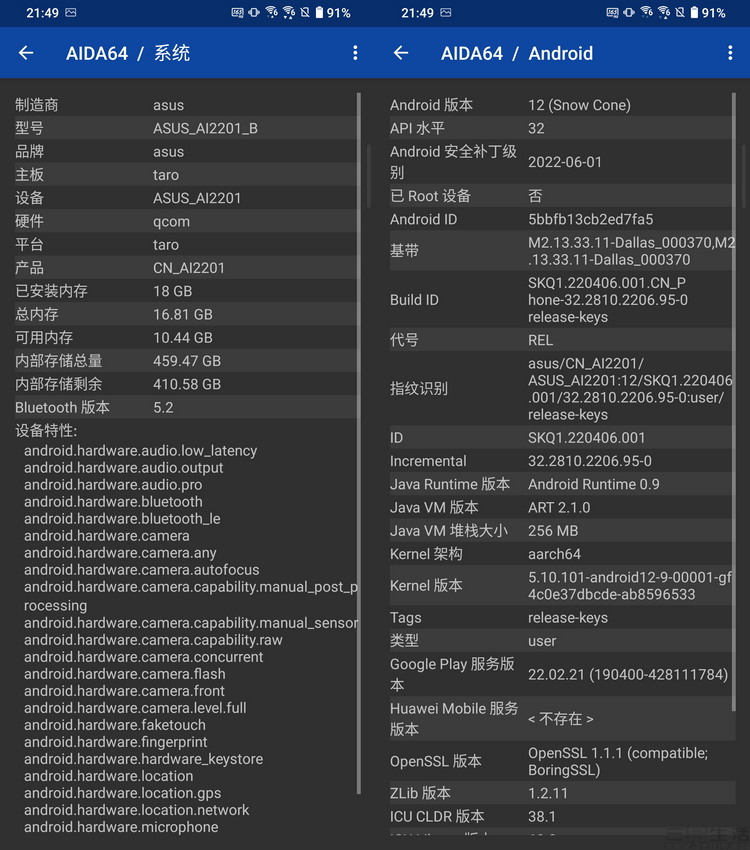Tap vibrate mode icon in left status bar
Viewport: 750px width, 850px height.
[x=254, y=12]
